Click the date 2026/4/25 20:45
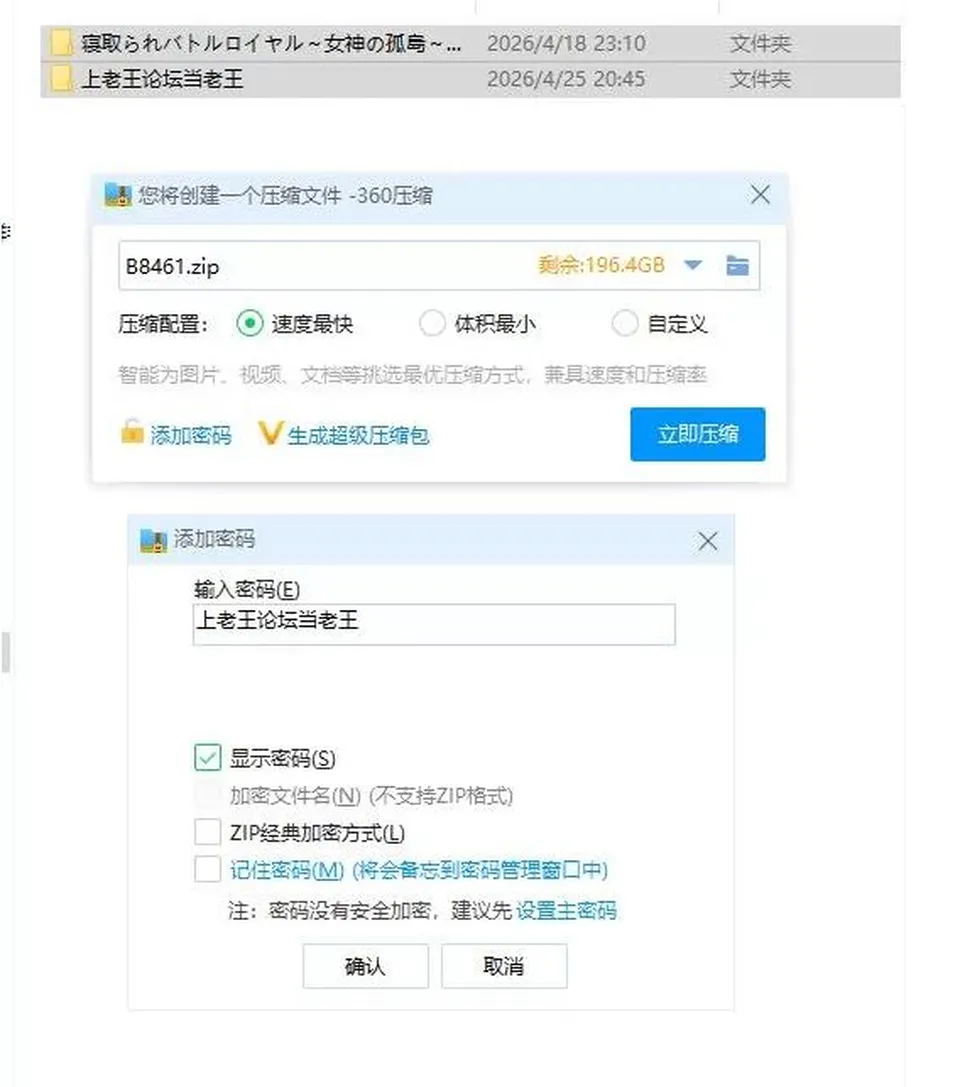Image resolution: width=960 pixels, height=1087 pixels. (x=566, y=79)
